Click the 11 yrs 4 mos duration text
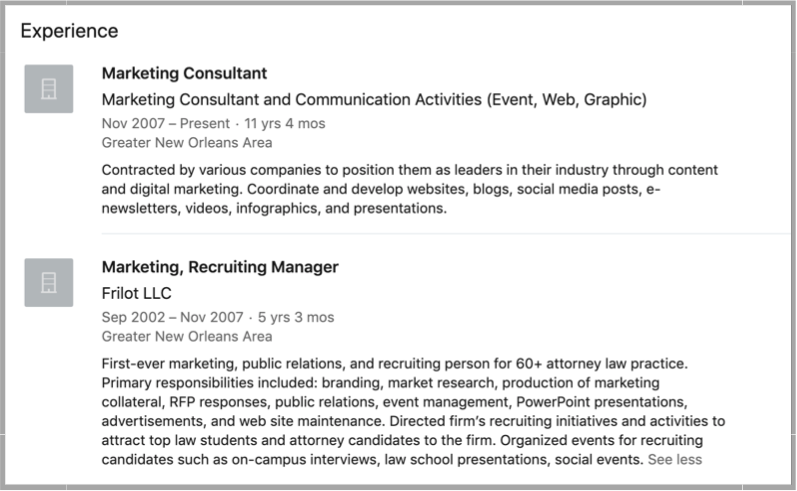Image resolution: width=797 pixels, height=491 pixels. 285,124
